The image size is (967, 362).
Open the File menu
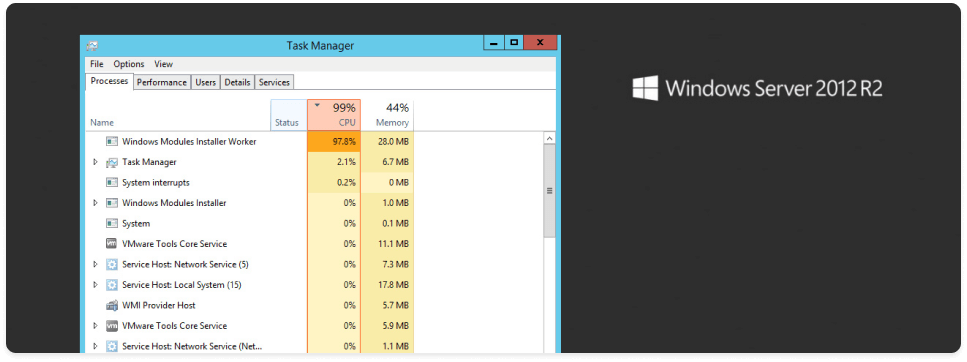pyautogui.click(x=97, y=64)
